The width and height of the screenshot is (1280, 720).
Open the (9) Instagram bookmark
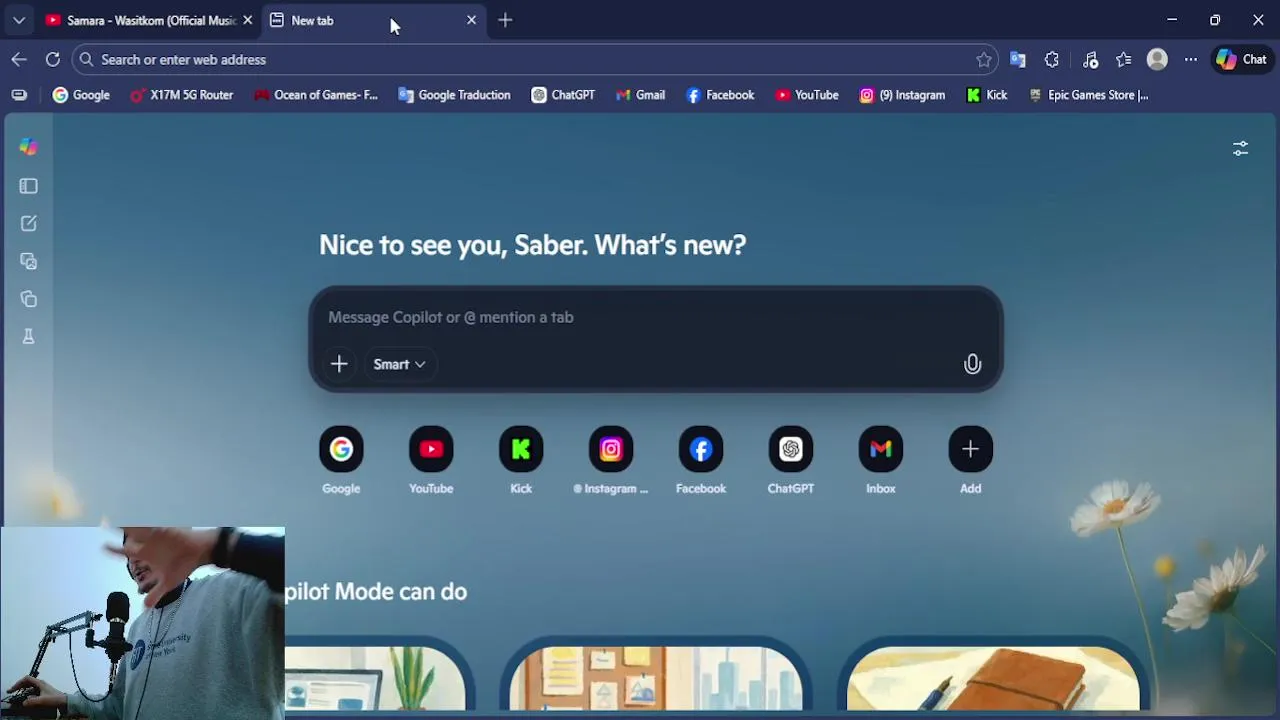[x=902, y=95]
